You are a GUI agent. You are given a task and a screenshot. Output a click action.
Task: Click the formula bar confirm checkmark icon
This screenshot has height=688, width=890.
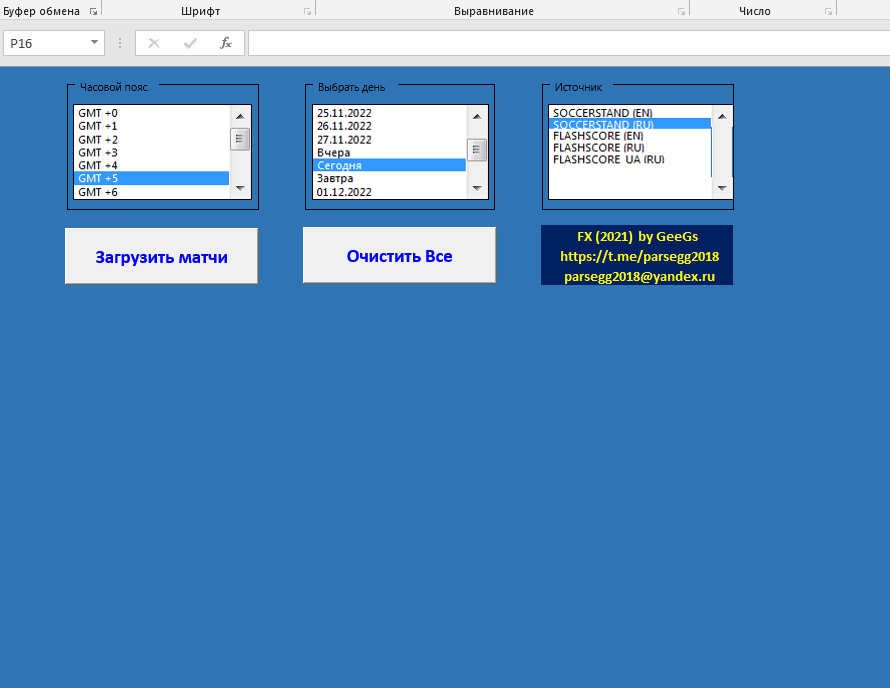(x=190, y=43)
